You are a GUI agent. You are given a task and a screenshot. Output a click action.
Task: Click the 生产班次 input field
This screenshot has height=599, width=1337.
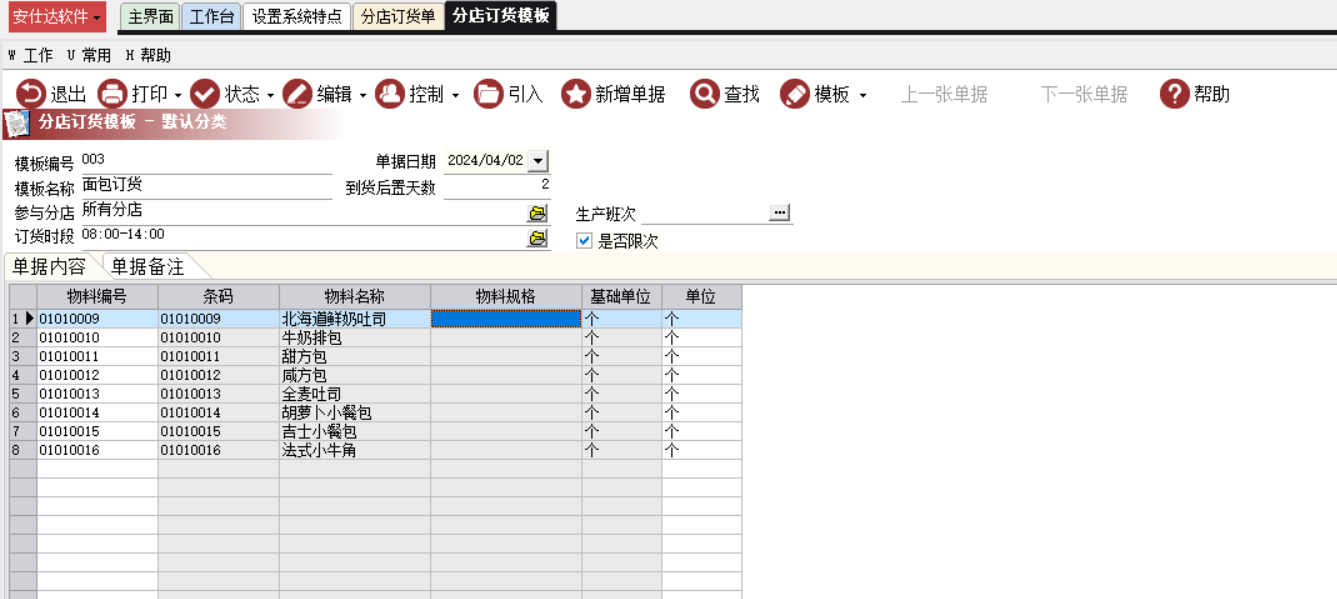704,213
